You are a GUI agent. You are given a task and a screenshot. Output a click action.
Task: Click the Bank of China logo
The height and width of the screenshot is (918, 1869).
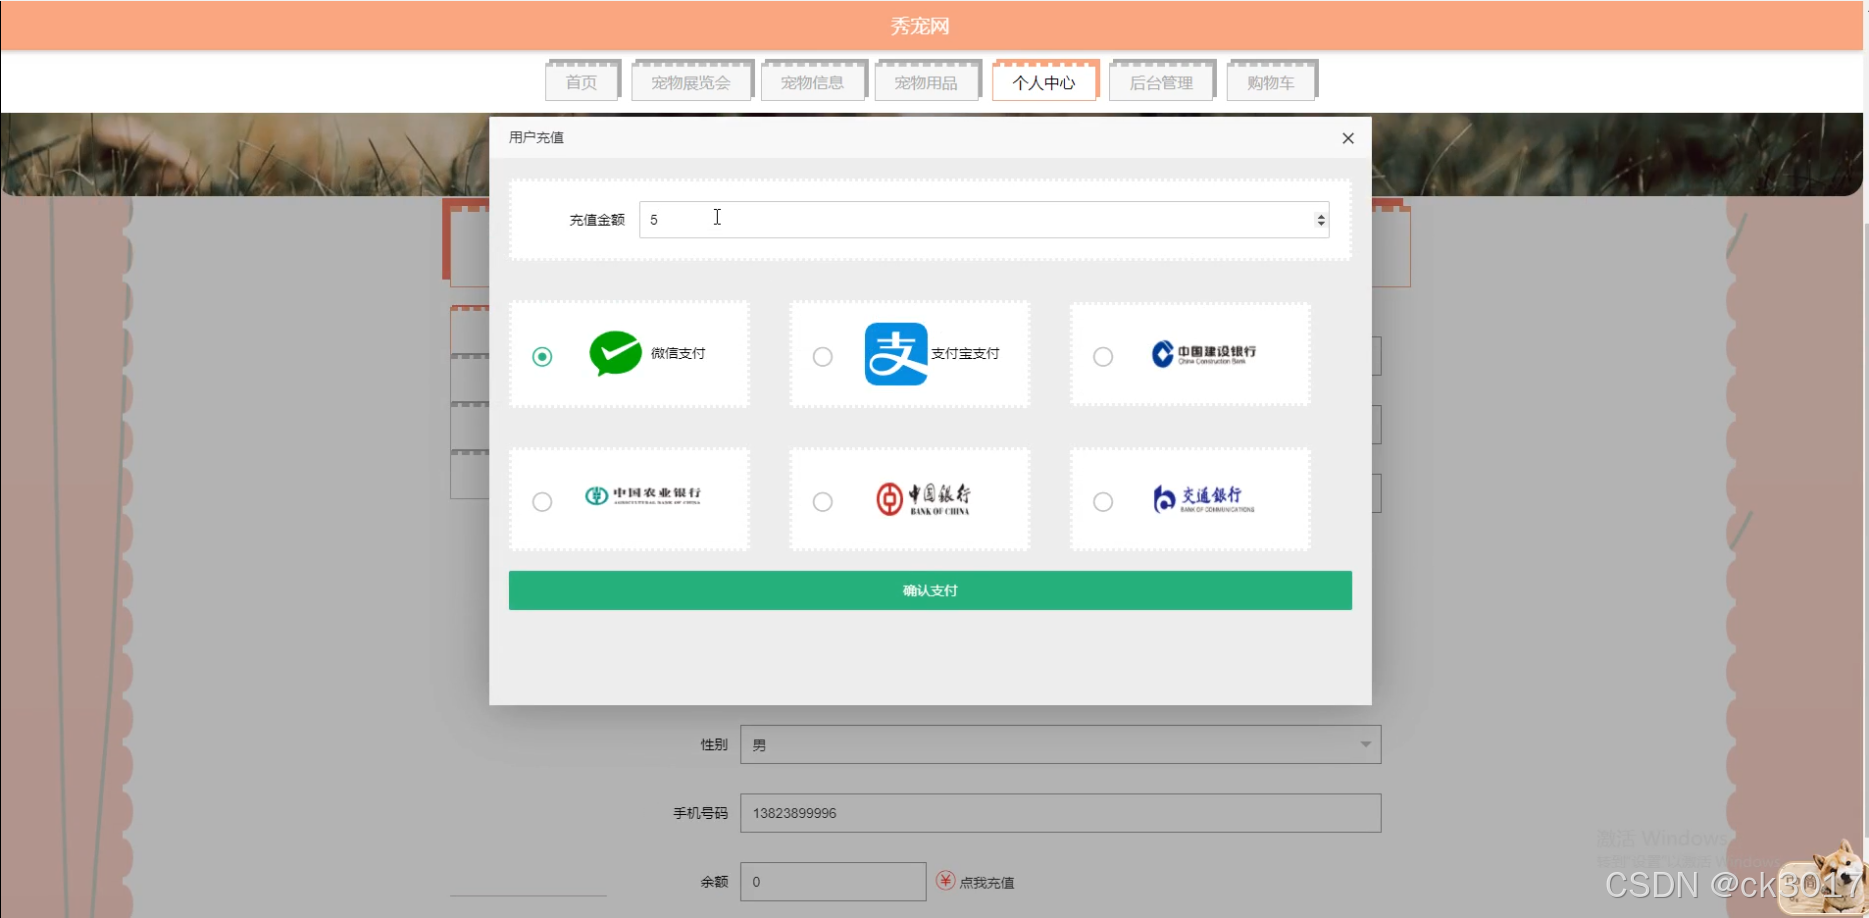pos(923,498)
